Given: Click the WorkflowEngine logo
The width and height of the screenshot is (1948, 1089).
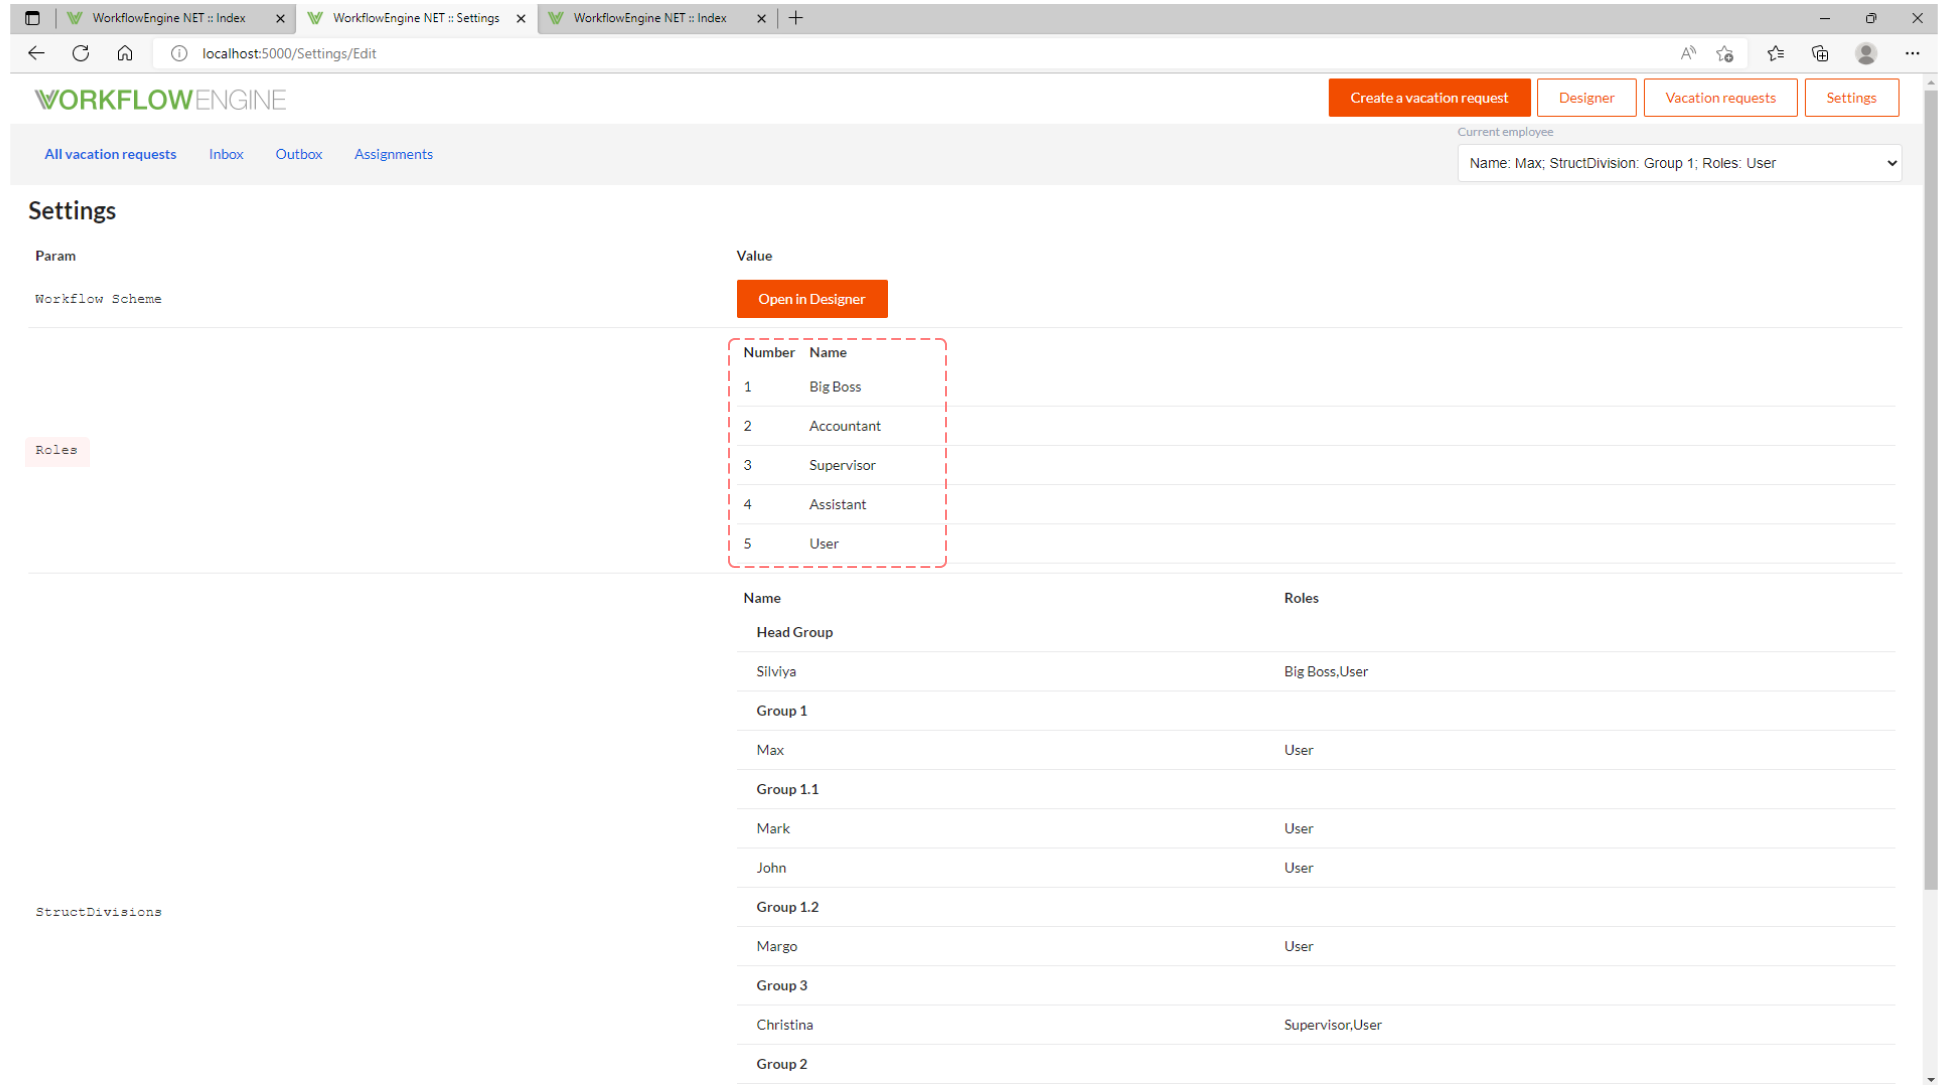Looking at the screenshot, I should [160, 99].
